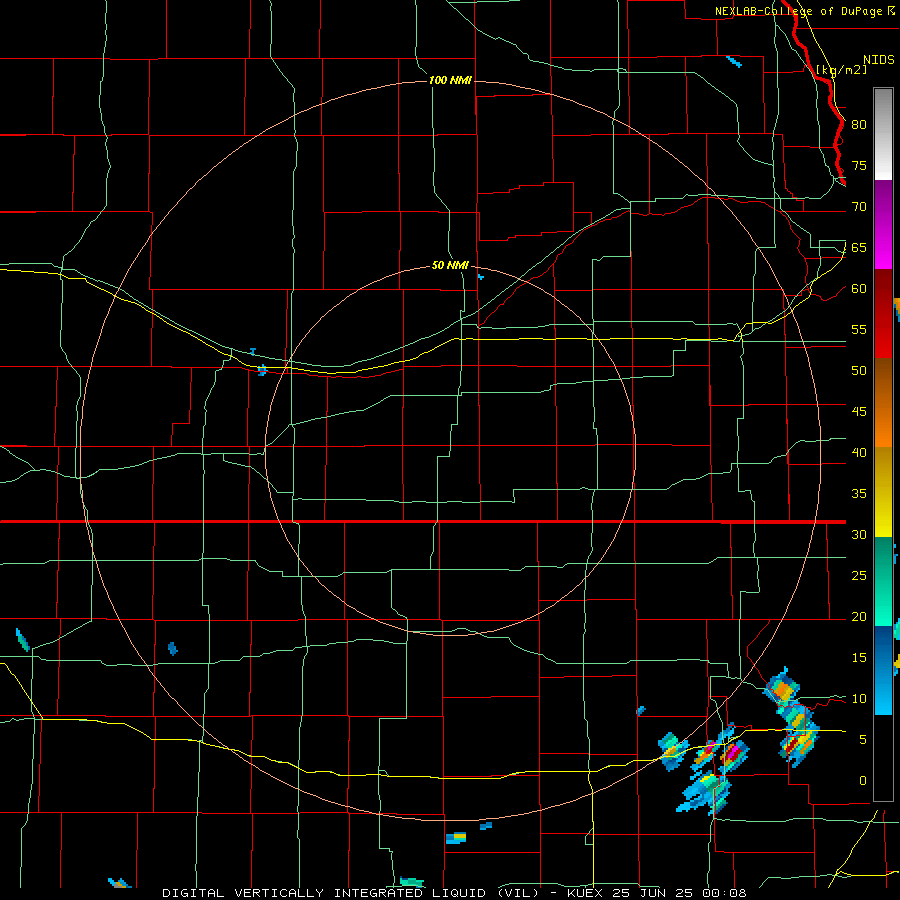Click the 0 value on the VIL scale
The width and height of the screenshot is (900, 900).
tap(863, 781)
